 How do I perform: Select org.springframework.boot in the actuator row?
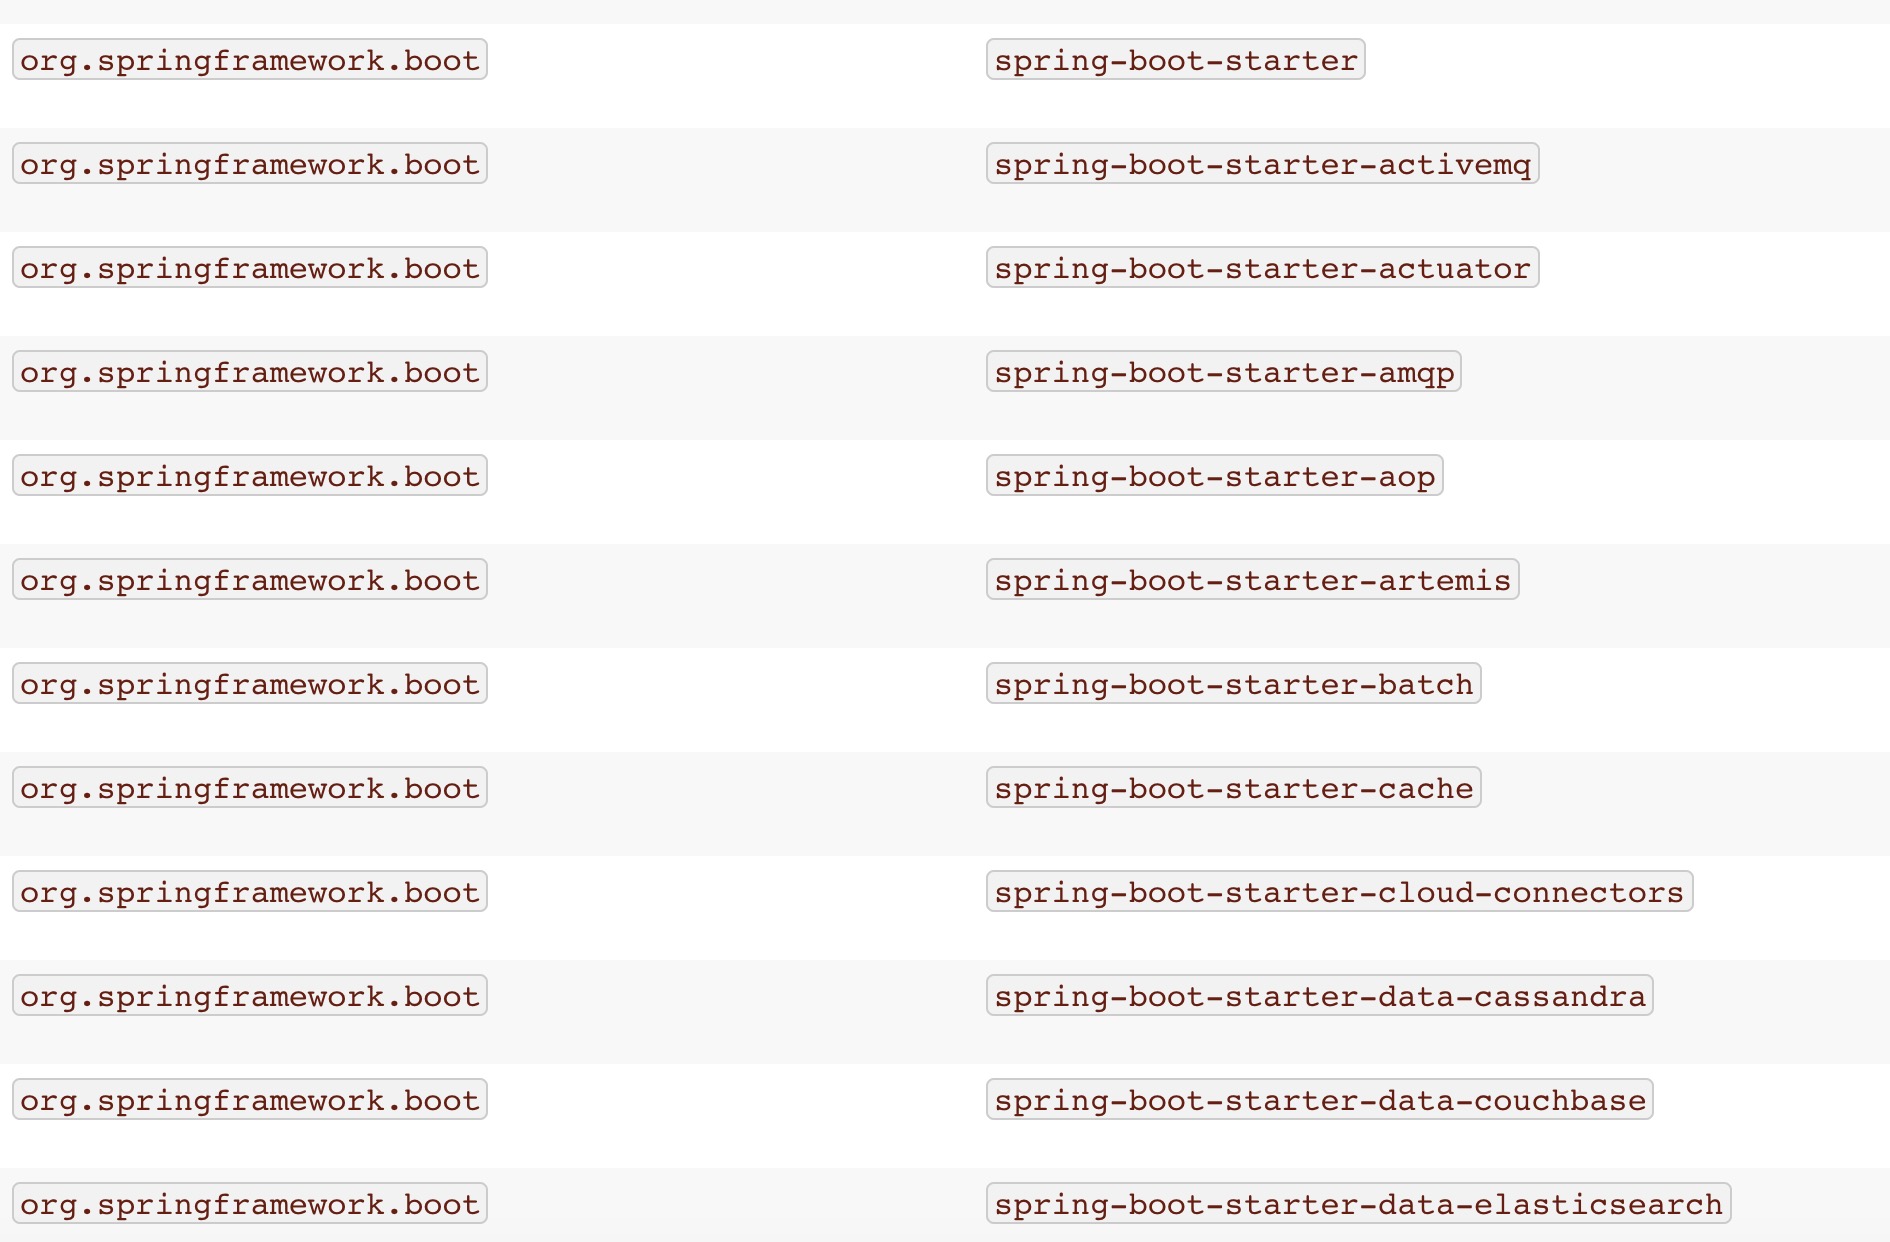[x=249, y=268]
